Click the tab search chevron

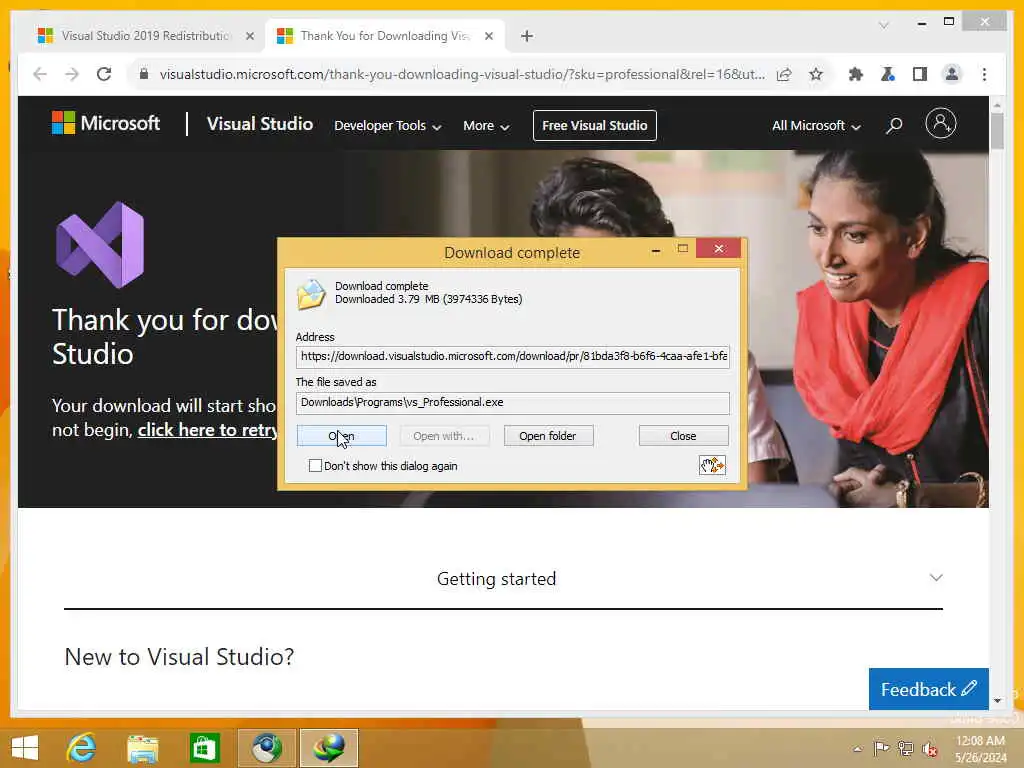pos(884,25)
